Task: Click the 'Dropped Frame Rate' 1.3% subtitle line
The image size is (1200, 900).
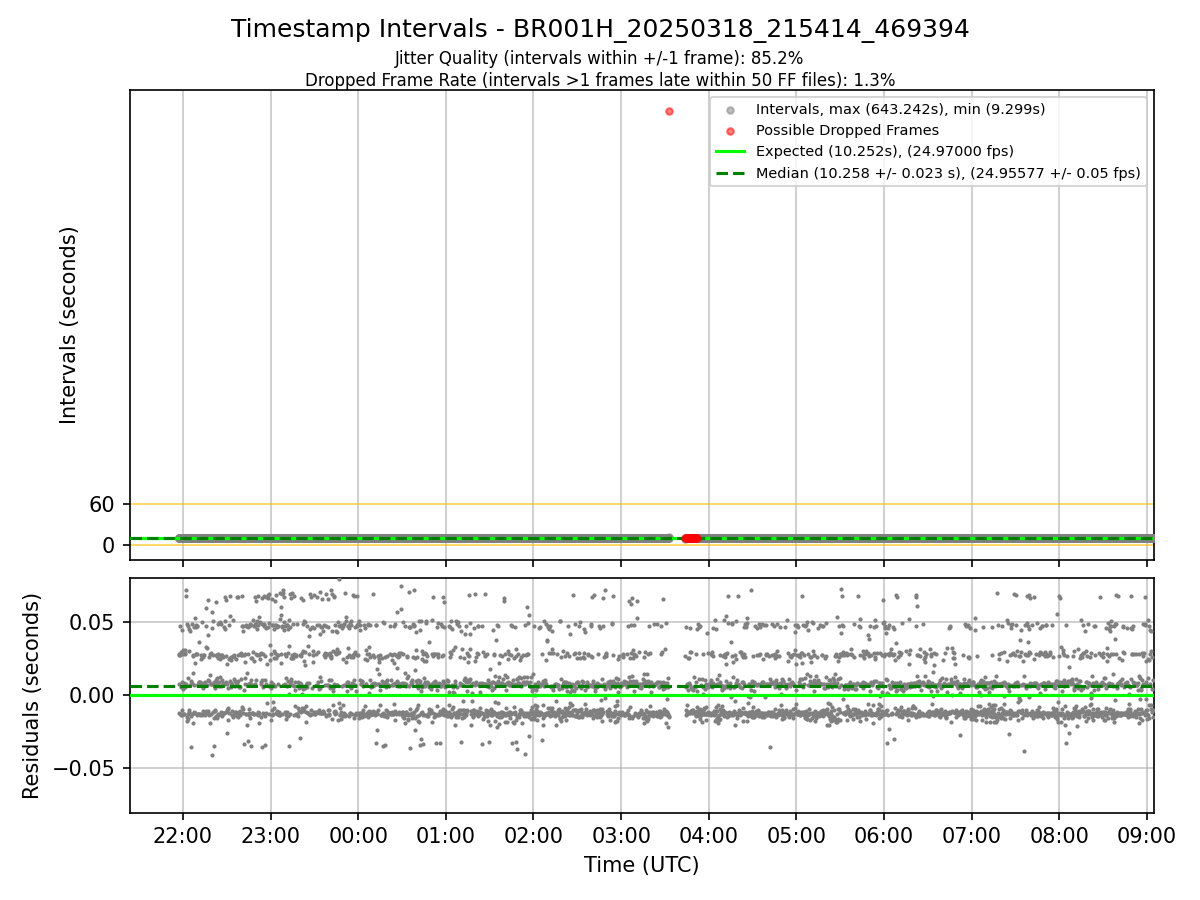Action: [x=600, y=80]
